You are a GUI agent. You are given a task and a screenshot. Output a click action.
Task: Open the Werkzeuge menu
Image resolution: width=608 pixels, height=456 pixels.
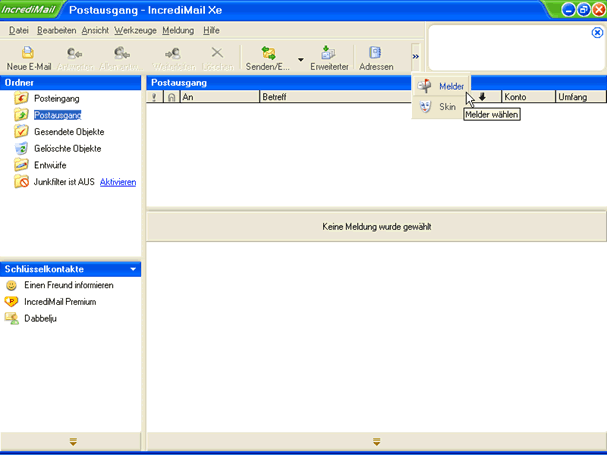point(135,30)
